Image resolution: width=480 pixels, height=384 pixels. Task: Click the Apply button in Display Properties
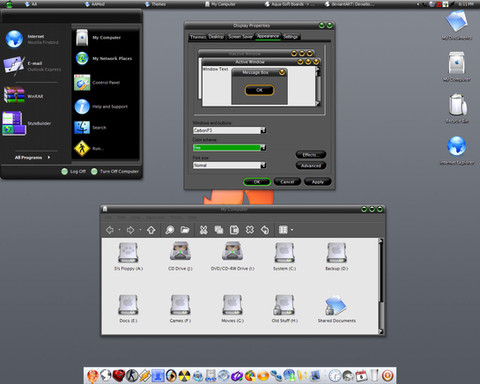318,182
